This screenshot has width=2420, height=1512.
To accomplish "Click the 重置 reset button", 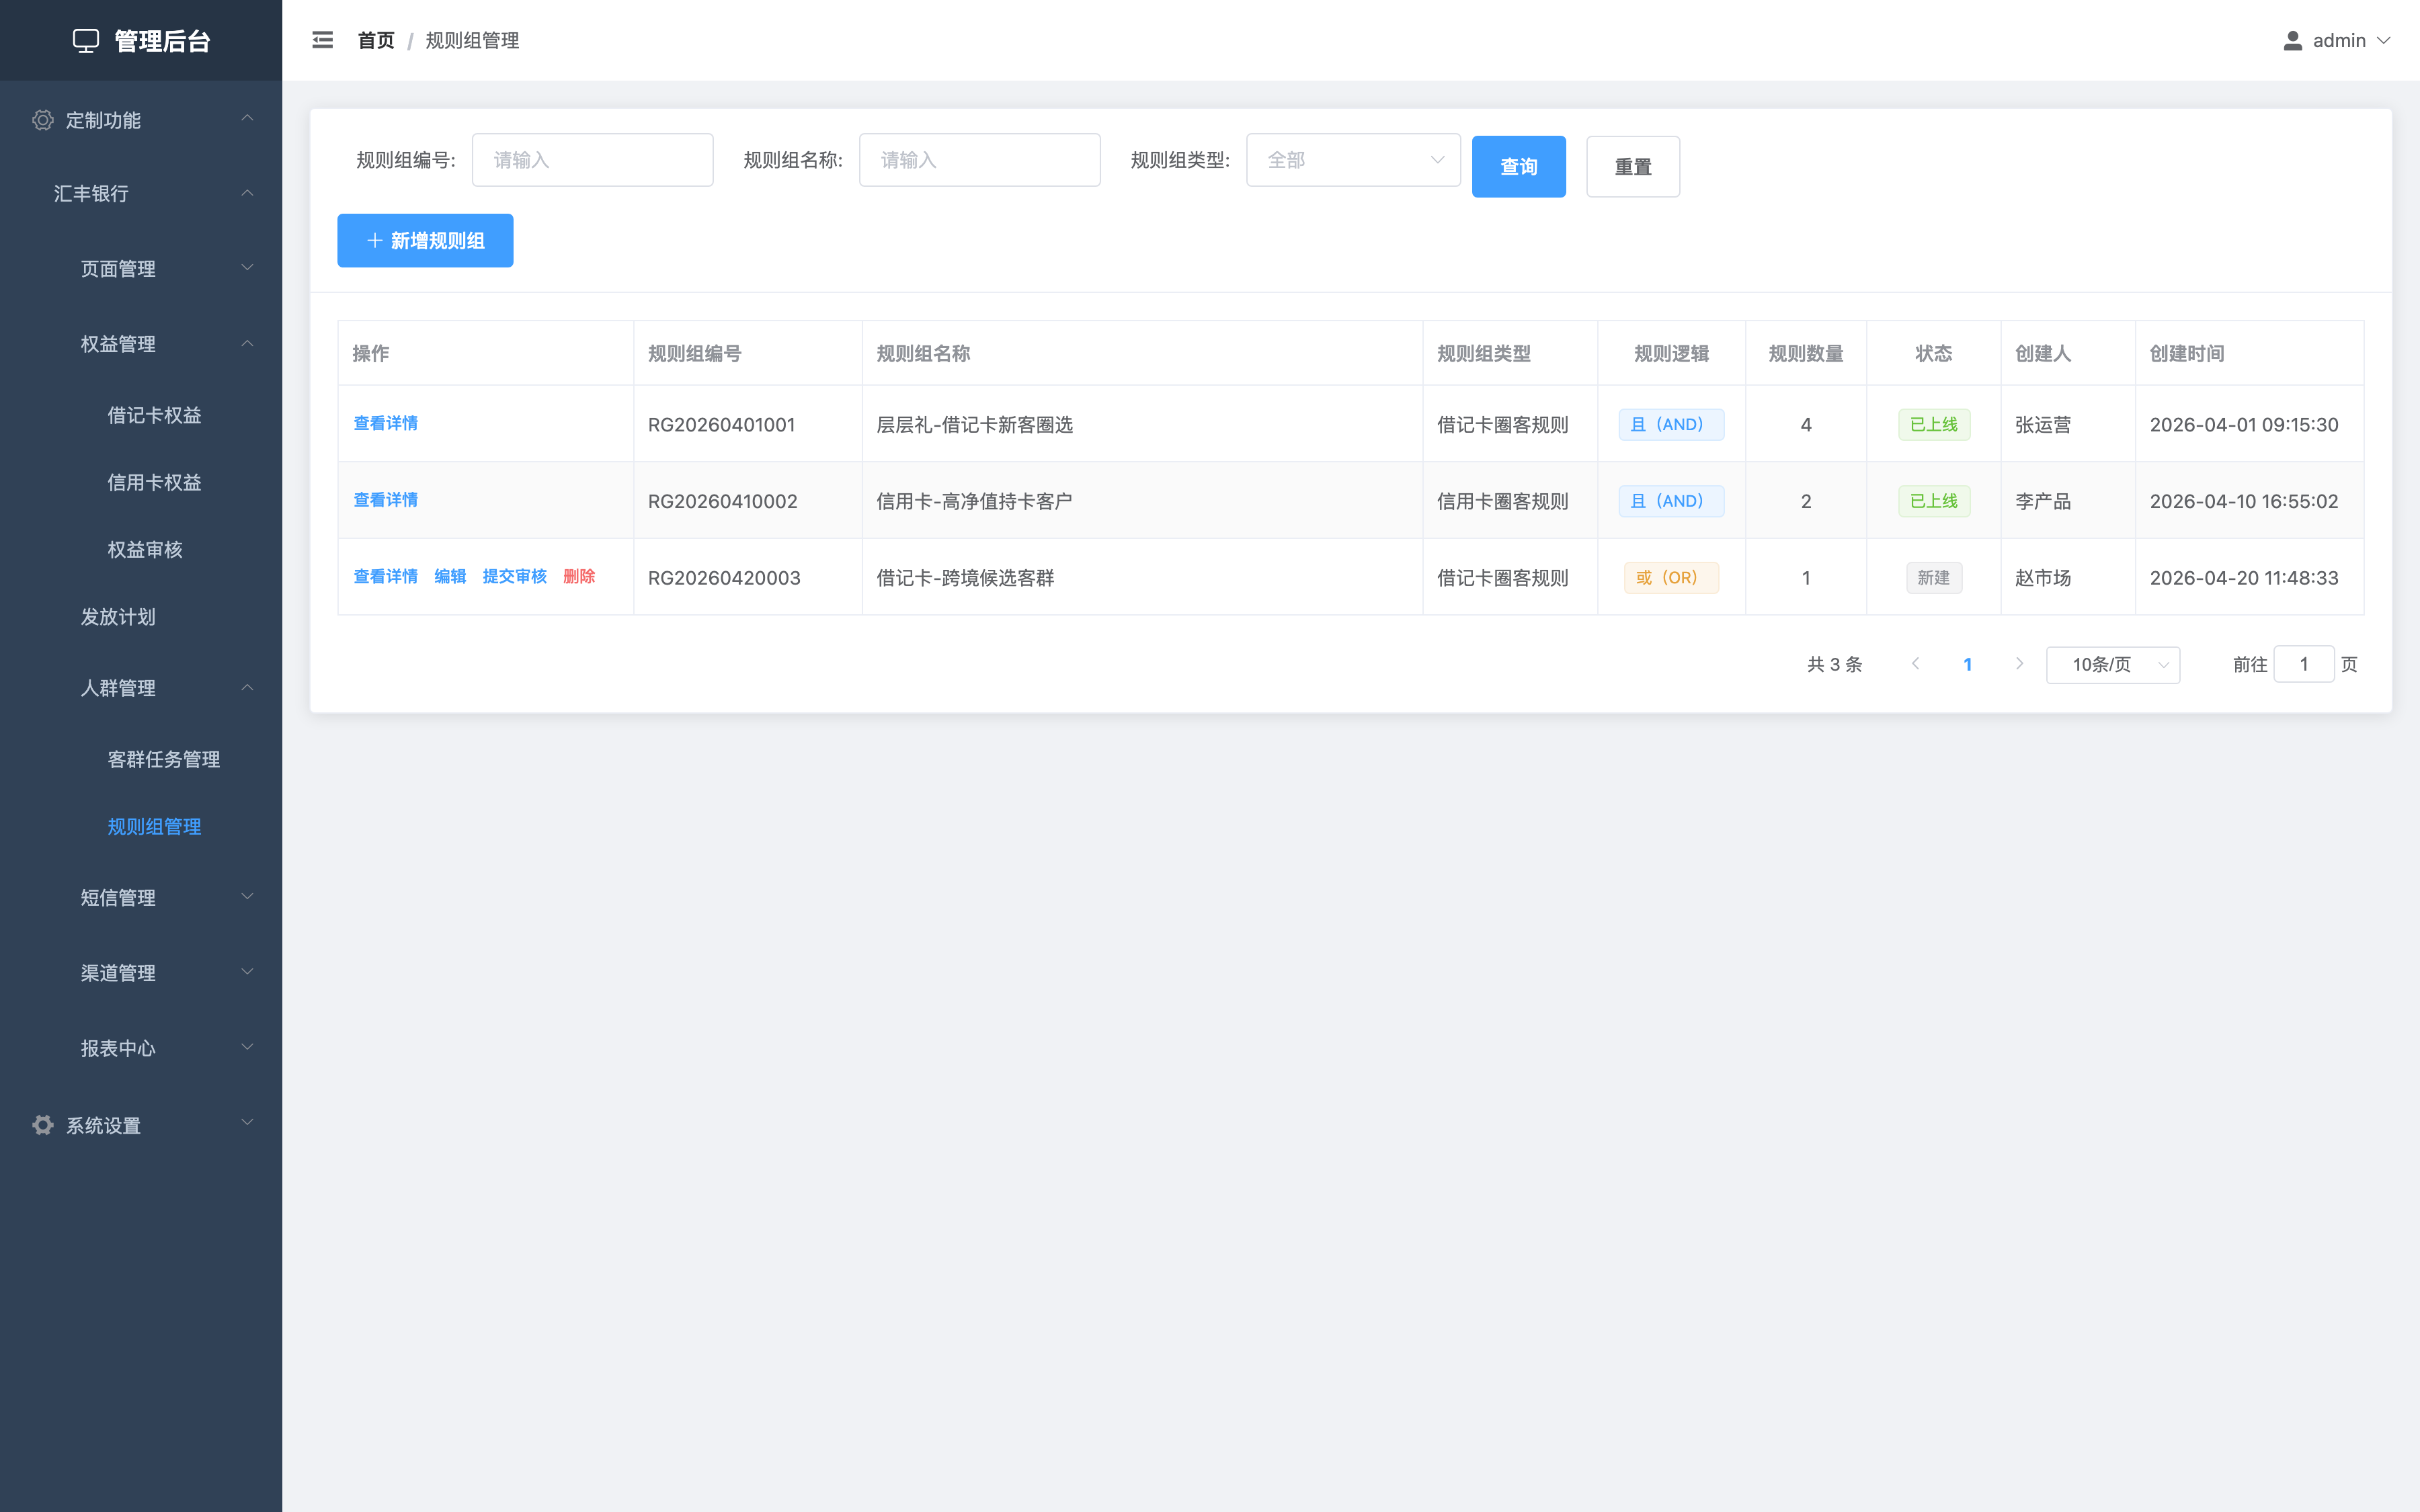I will click(1633, 166).
